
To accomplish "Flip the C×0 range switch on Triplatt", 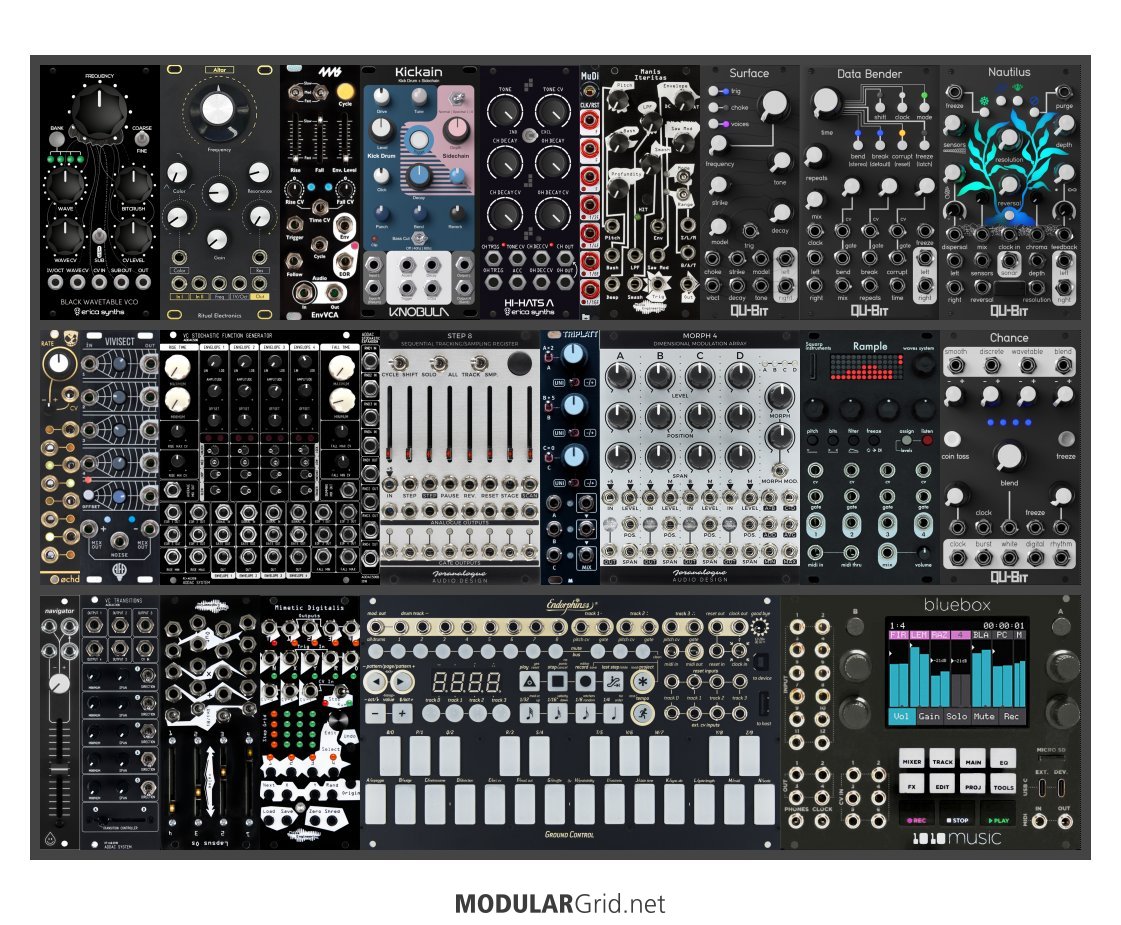I will click(x=550, y=458).
